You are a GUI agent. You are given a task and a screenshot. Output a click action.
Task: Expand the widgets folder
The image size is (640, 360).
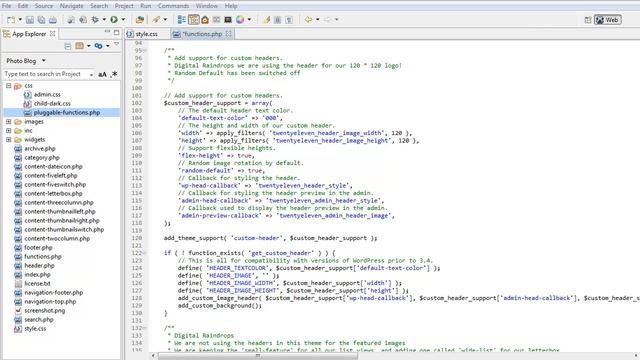pos(9,140)
